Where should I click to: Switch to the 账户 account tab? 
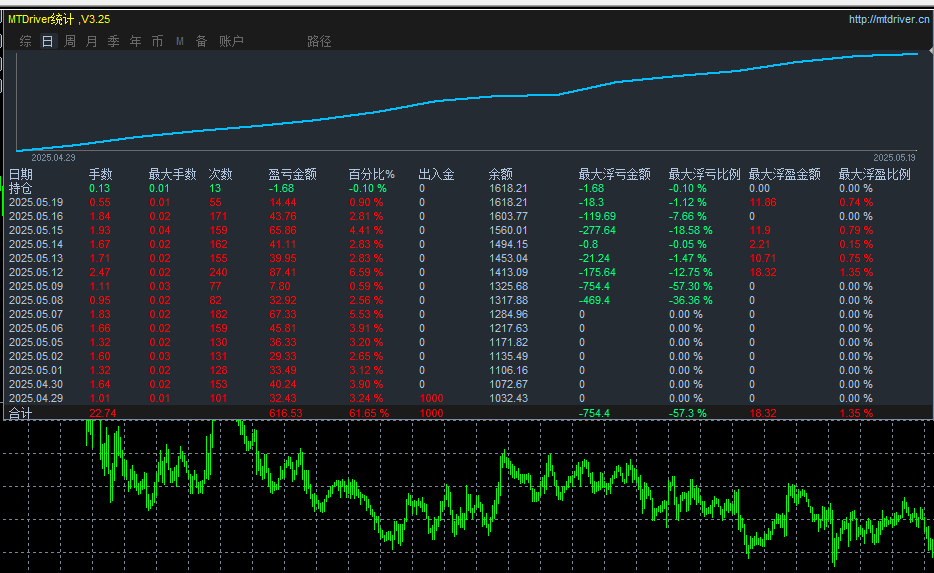(231, 41)
